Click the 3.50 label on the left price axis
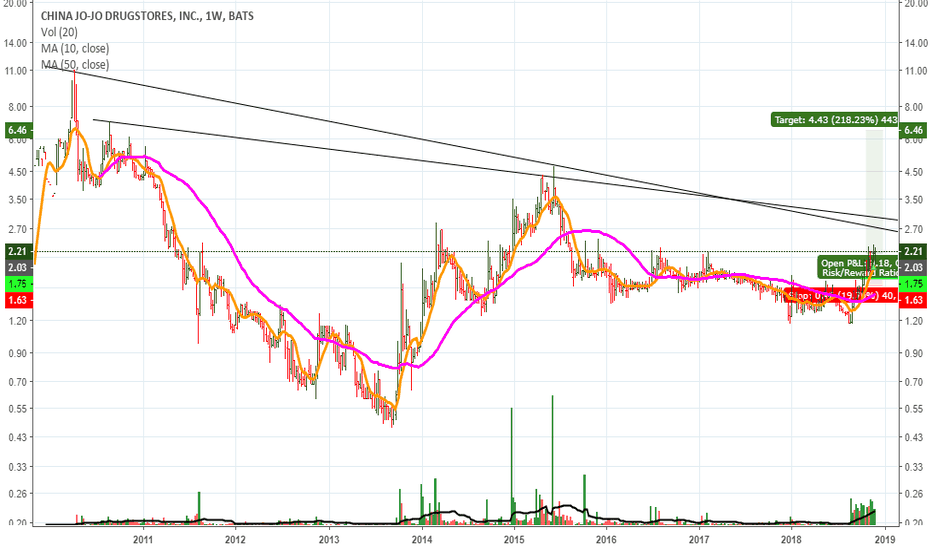 [x=18, y=200]
